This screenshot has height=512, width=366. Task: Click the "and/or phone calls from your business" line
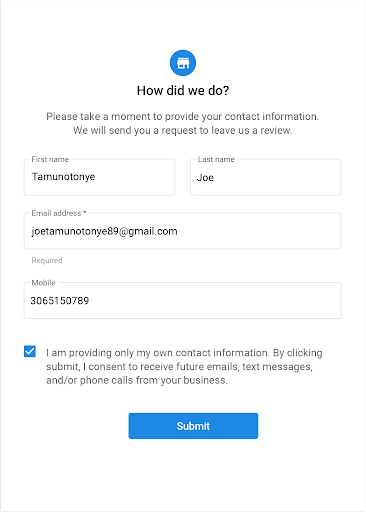pos(137,380)
